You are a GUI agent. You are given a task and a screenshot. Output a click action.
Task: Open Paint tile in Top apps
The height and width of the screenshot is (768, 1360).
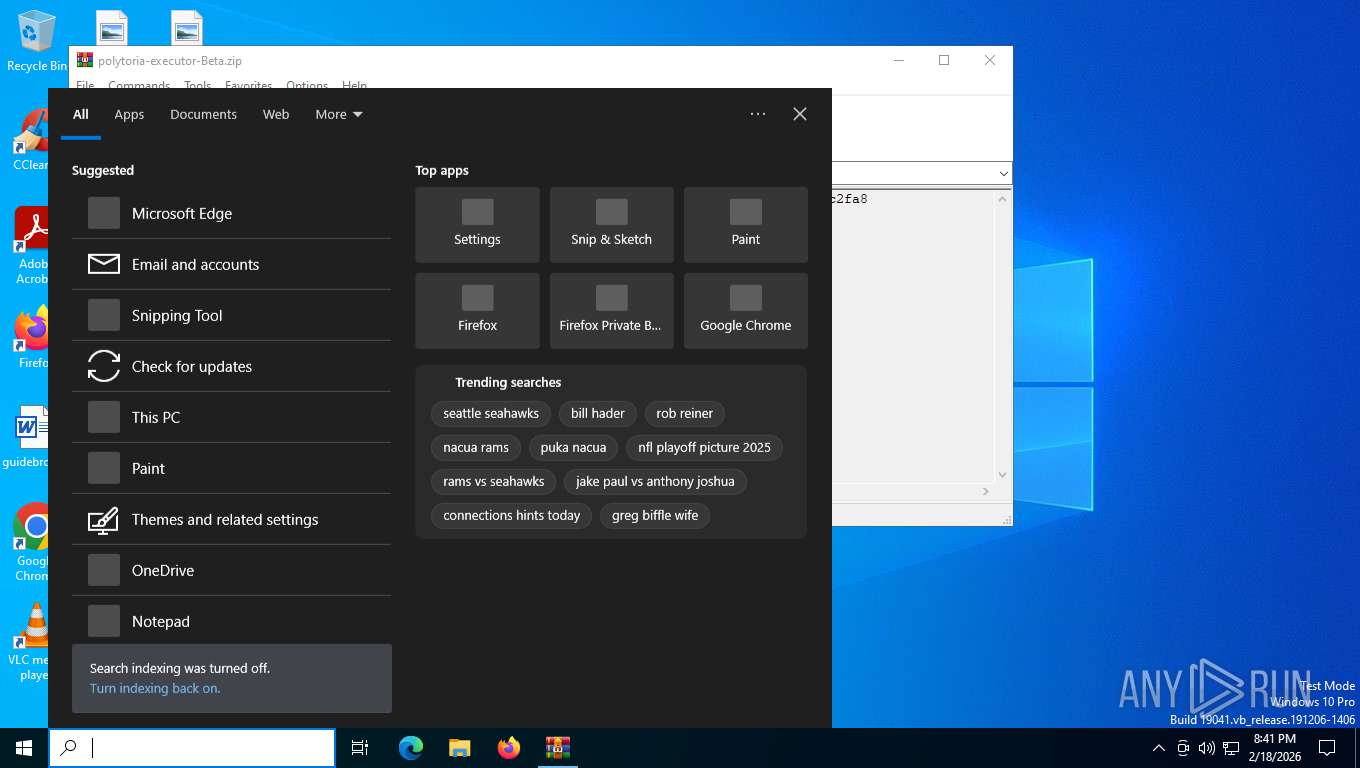coord(745,225)
